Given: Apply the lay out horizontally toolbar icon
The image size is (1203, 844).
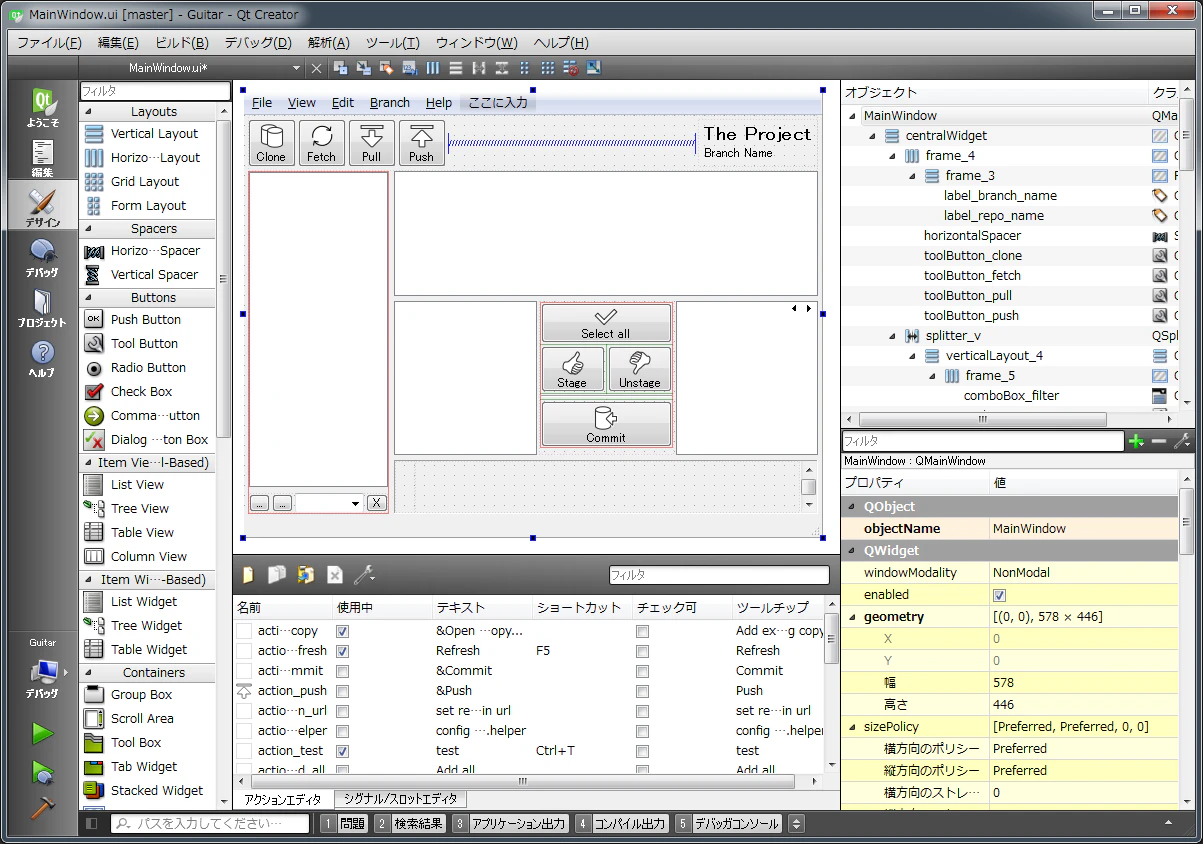Looking at the screenshot, I should [433, 68].
